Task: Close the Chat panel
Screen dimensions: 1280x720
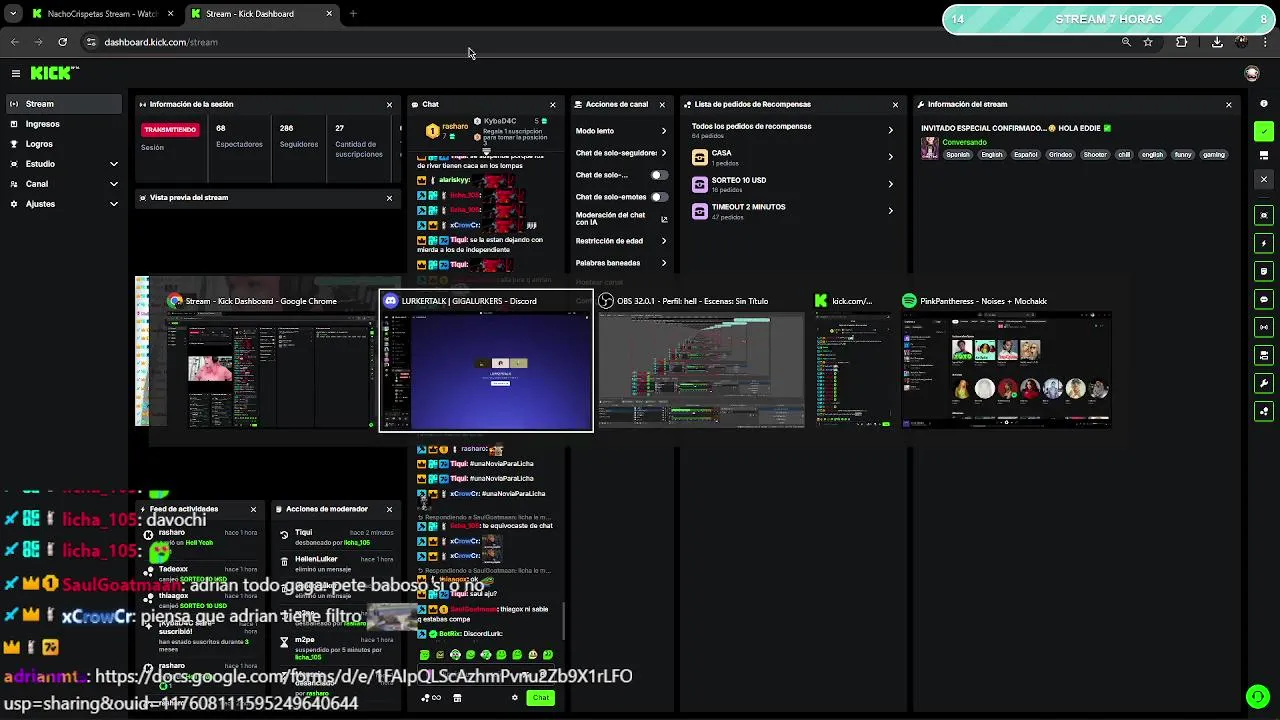Action: coord(552,104)
